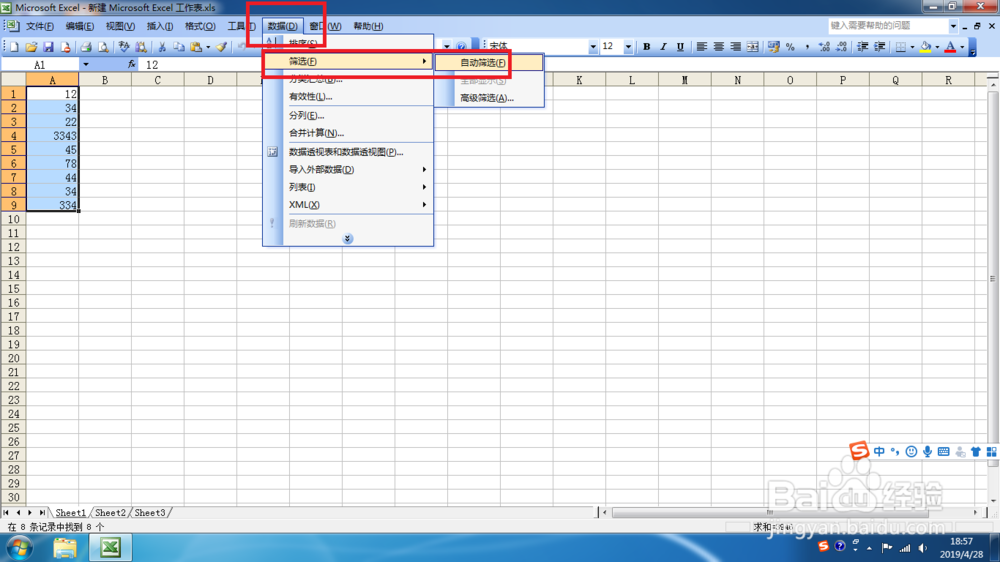This screenshot has height=562, width=1000.
Task: Click the Open file folder icon
Action: click(31, 47)
